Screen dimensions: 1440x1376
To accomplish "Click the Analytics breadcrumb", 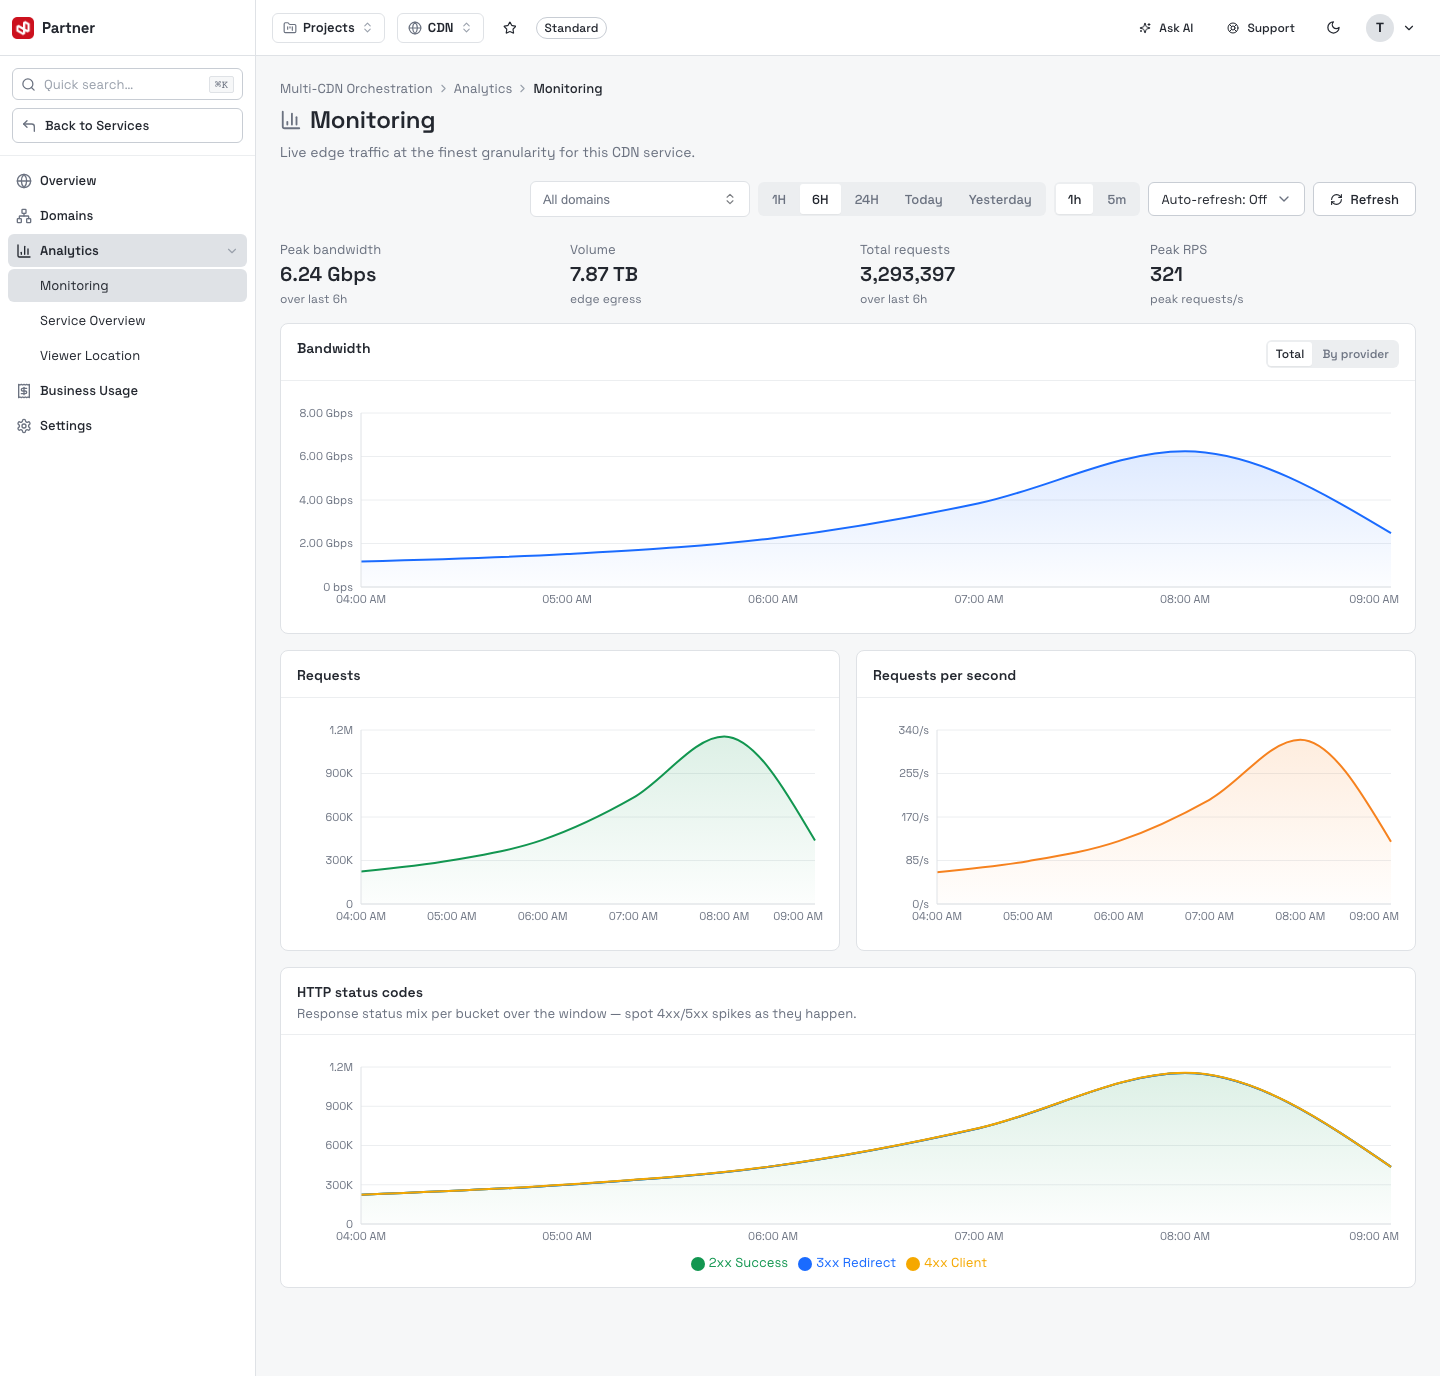I will [x=483, y=89].
